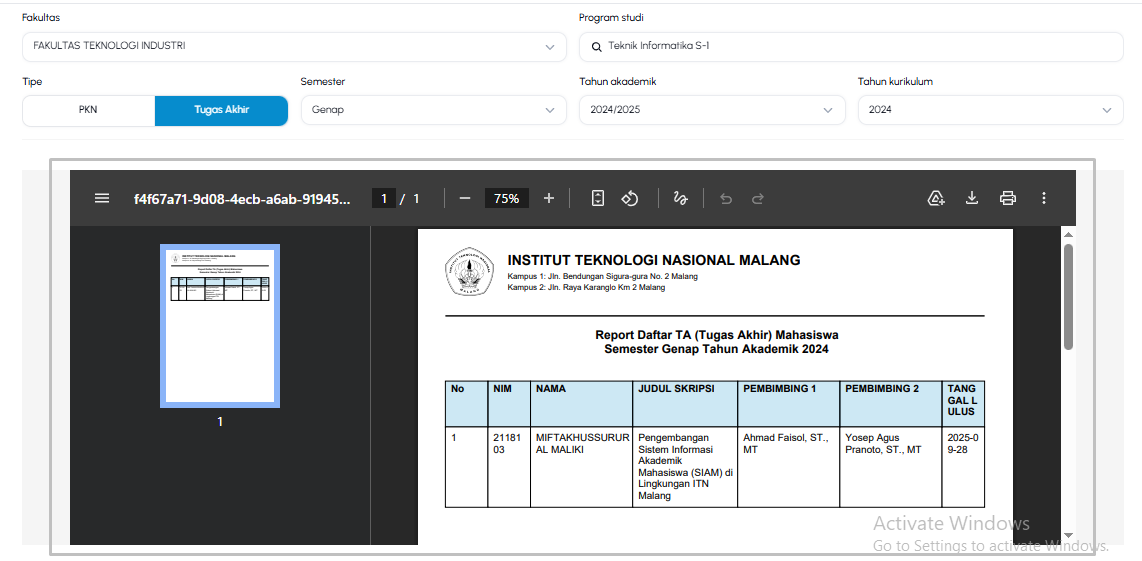Image resolution: width=1142 pixels, height=561 pixels.
Task: Click the scrollbar up arrow
Action: 1068,234
